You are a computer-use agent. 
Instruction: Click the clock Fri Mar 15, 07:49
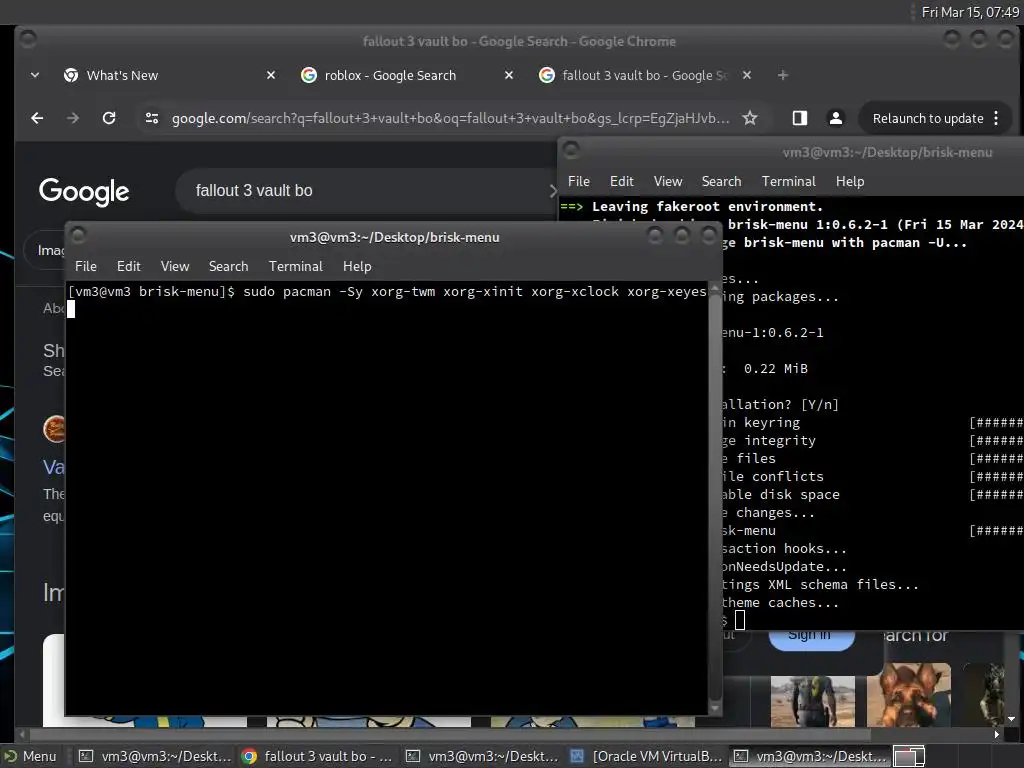970,12
